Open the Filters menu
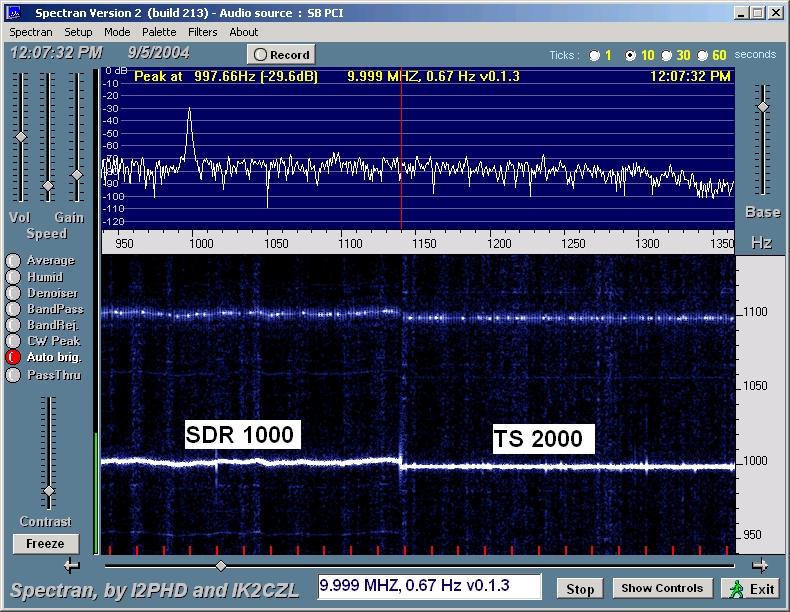This screenshot has height=612, width=790. tap(202, 32)
